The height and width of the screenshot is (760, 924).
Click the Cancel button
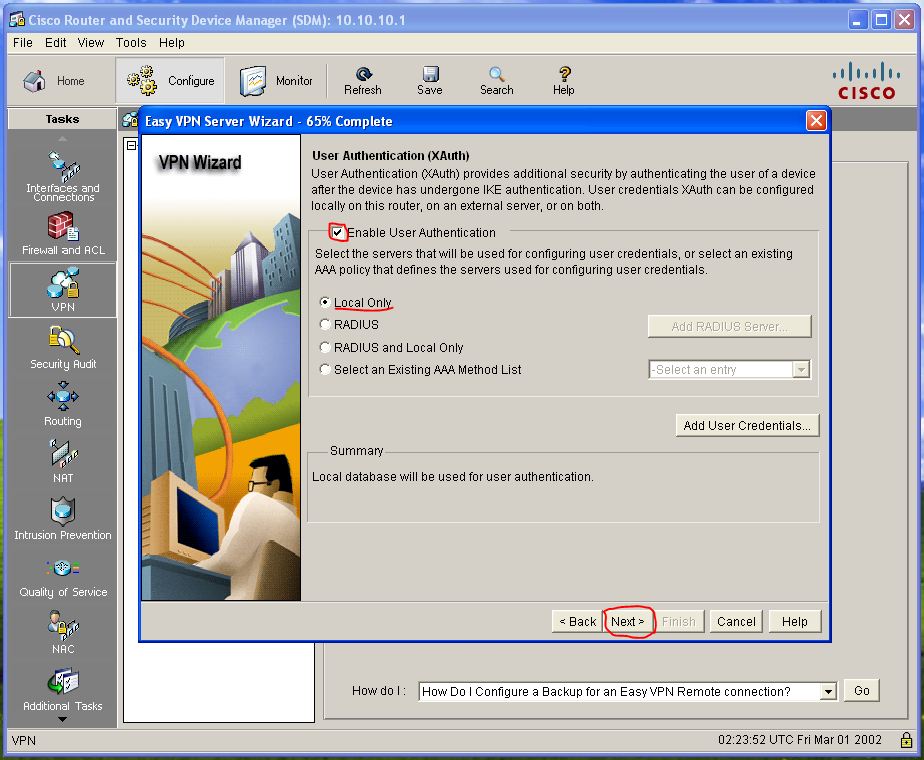[x=736, y=622]
